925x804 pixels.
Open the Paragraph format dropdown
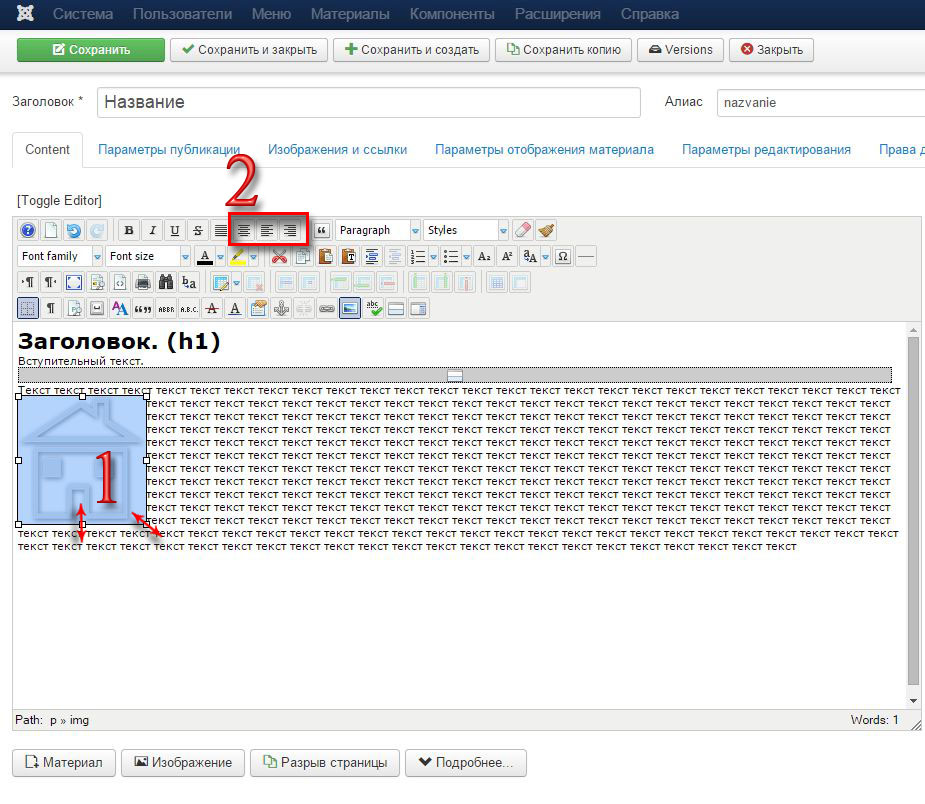coord(378,231)
